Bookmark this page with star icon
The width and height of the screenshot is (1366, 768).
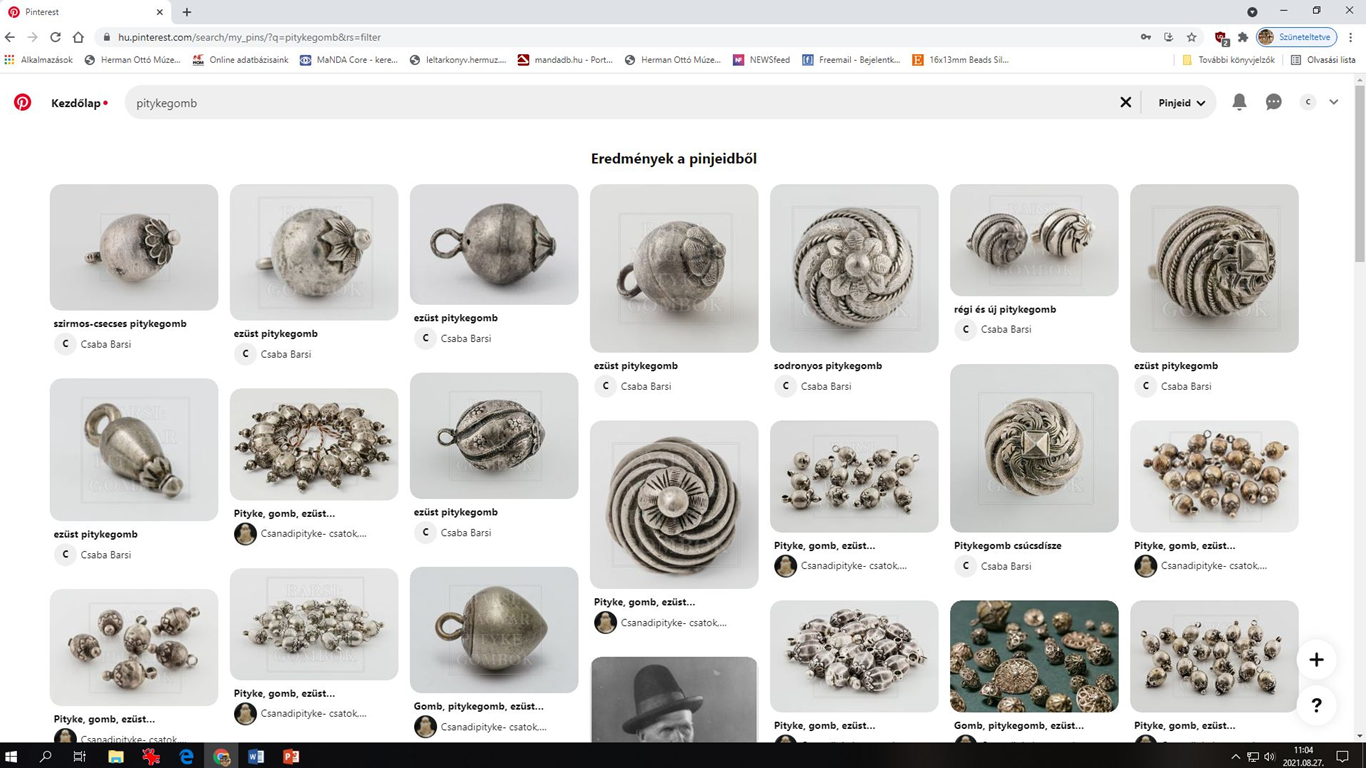tap(1191, 37)
